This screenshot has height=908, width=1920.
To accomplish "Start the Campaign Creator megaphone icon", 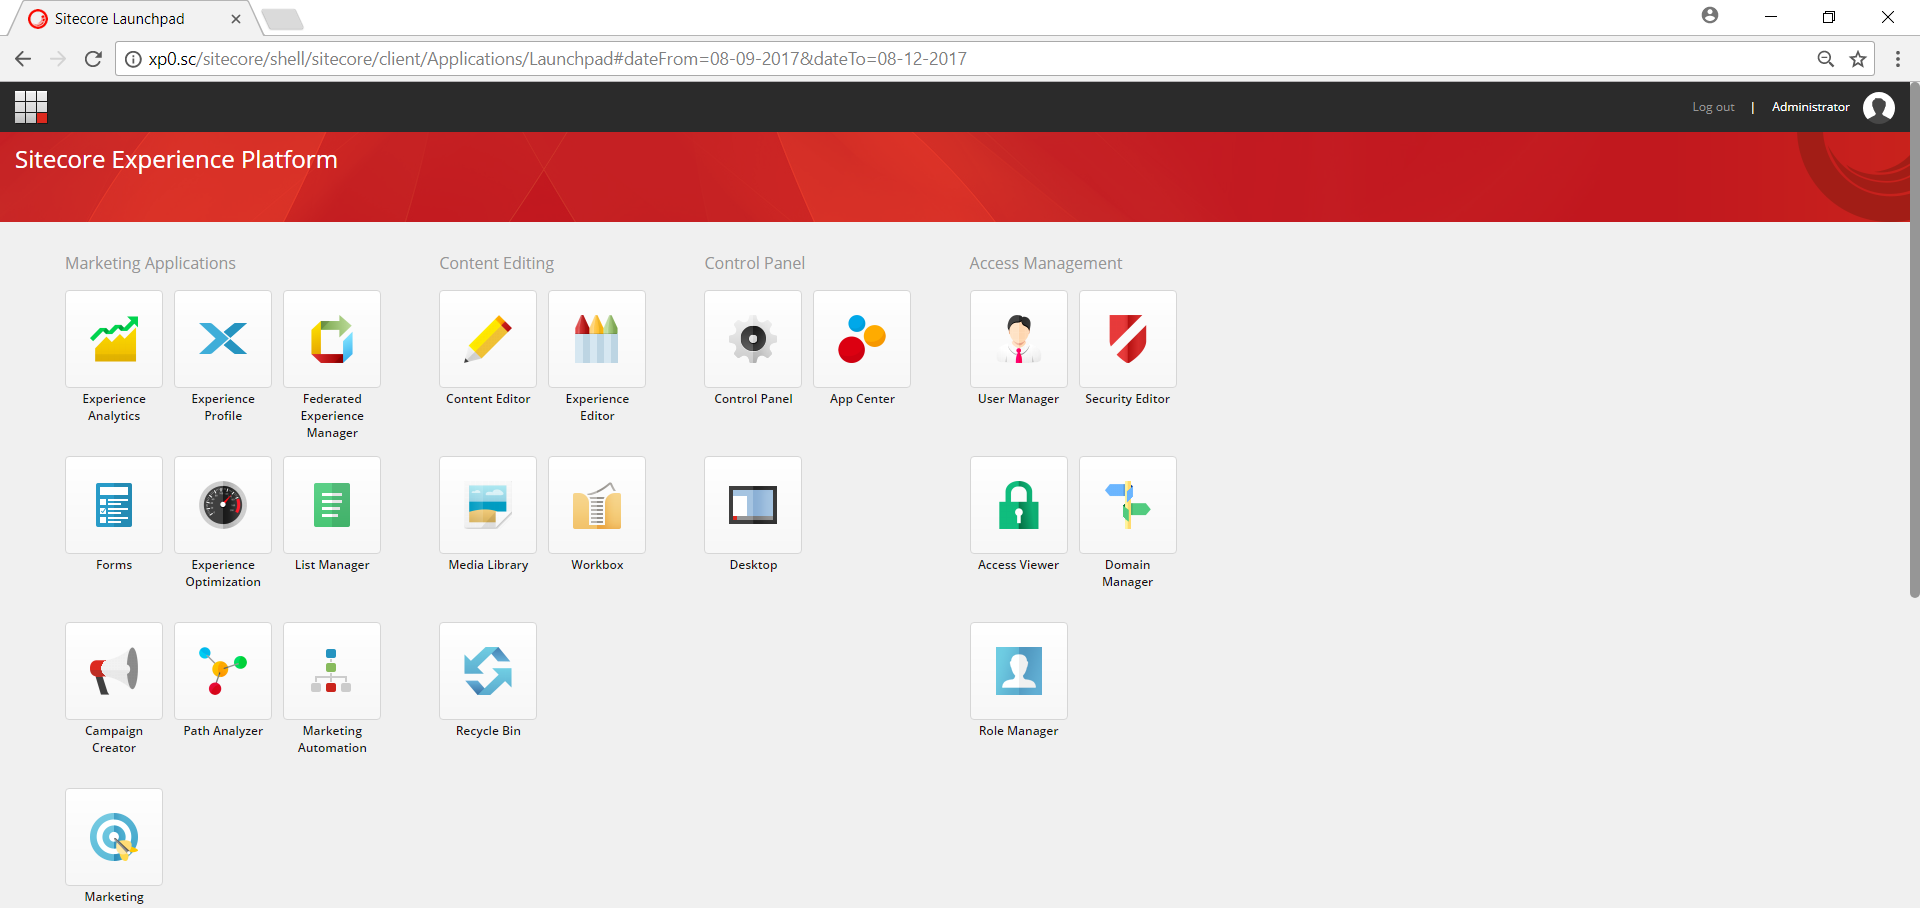I will click(114, 671).
